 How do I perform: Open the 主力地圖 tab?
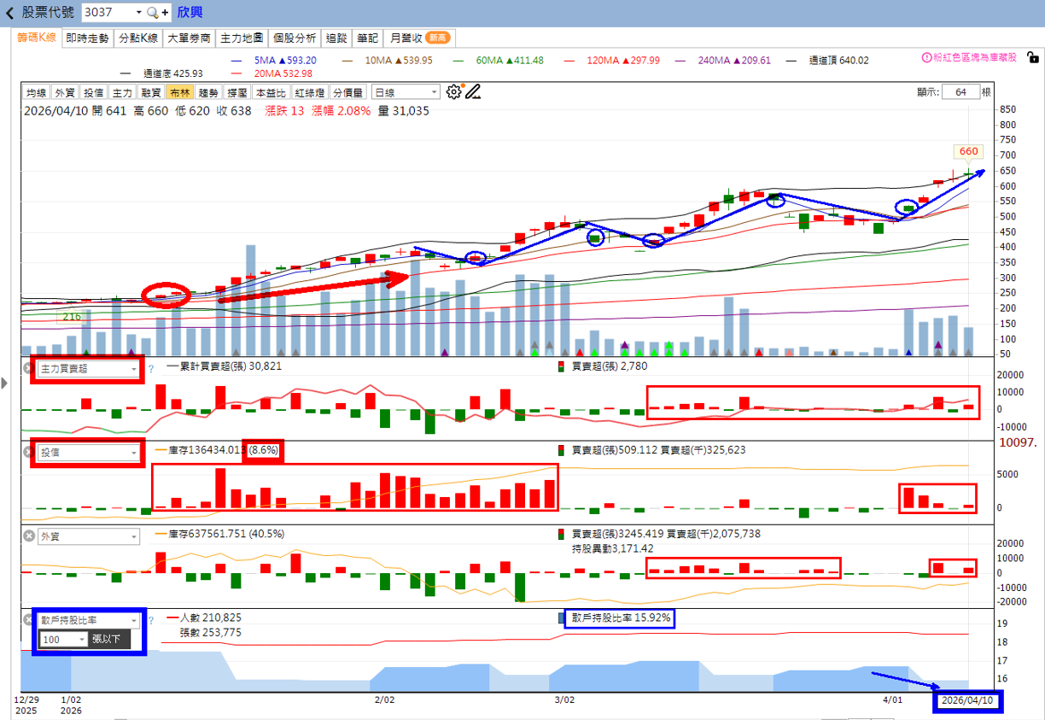coord(241,39)
